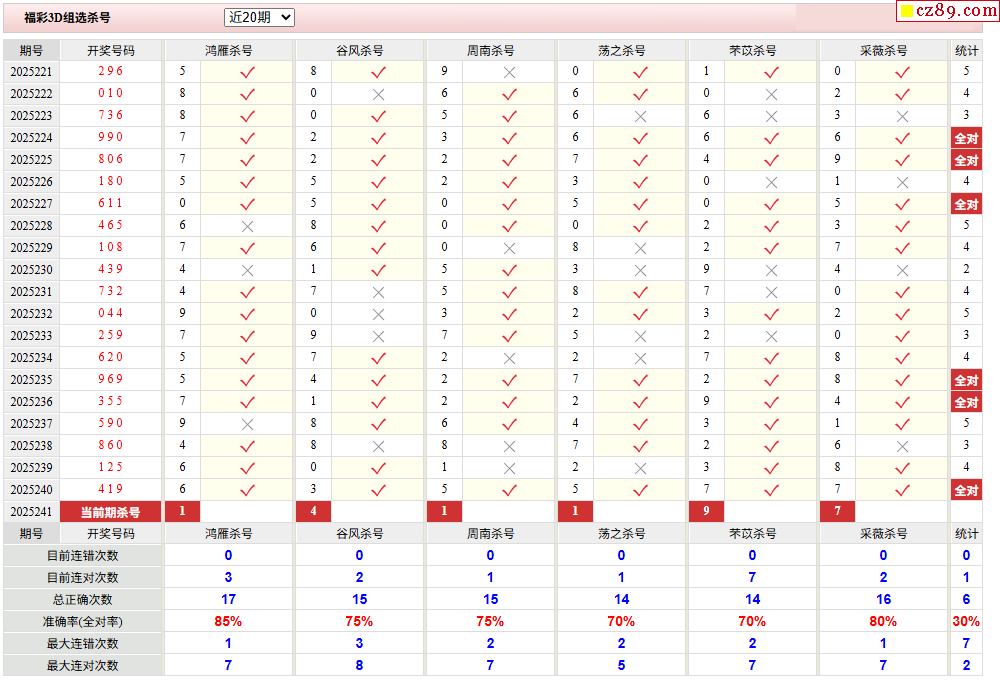Click the X mark for 谷风杀号 in row 2025232
The height and width of the screenshot is (683, 1000).
point(378,314)
